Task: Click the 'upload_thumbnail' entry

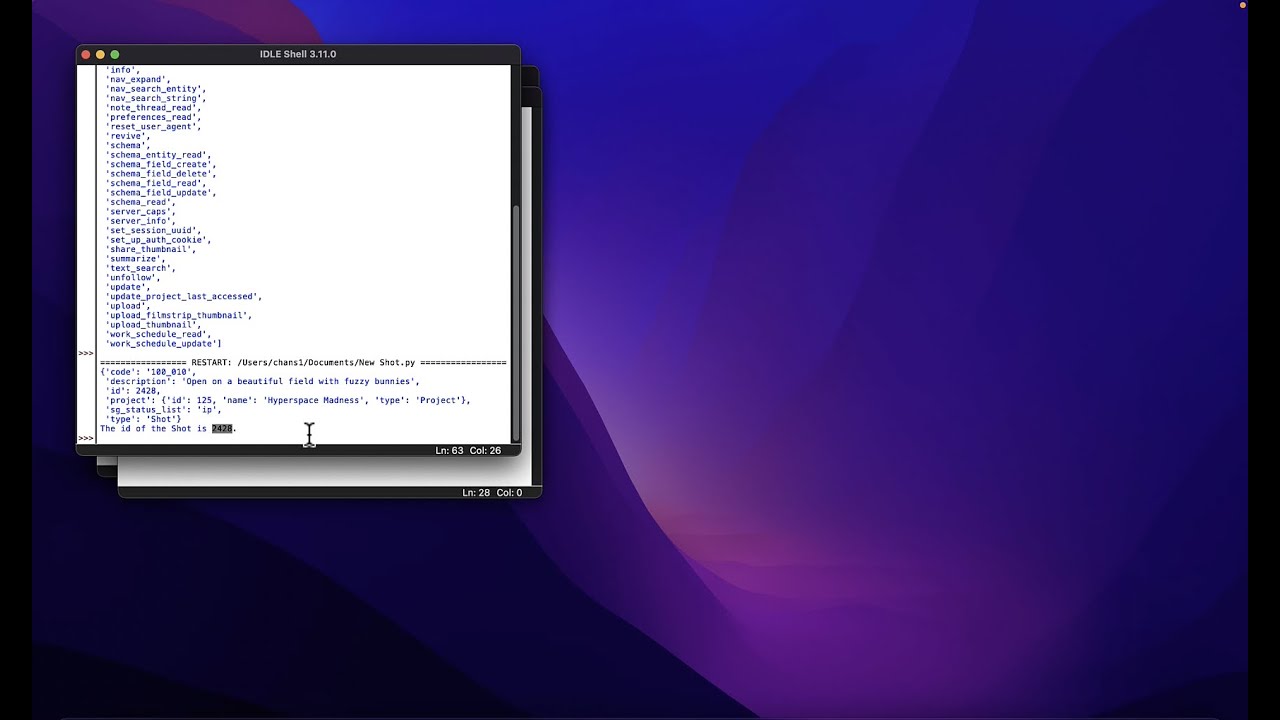Action: pos(153,325)
